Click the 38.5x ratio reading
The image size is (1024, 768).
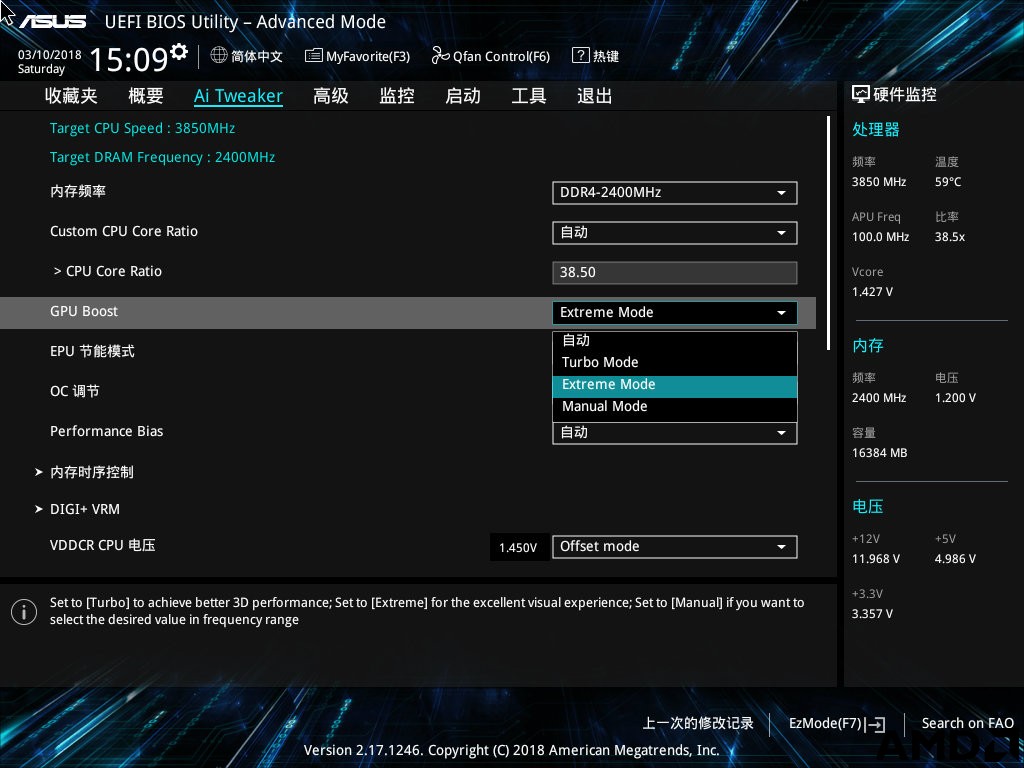tap(950, 237)
